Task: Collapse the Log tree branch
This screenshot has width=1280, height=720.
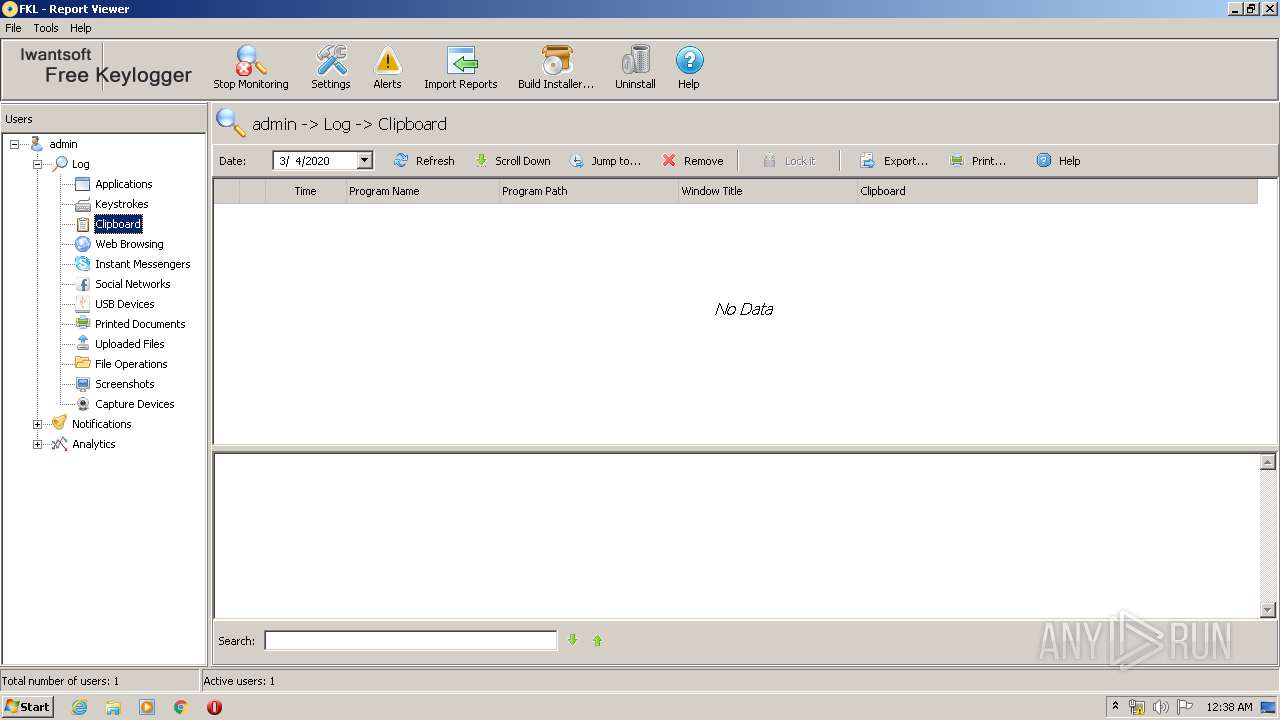Action: pyautogui.click(x=37, y=164)
